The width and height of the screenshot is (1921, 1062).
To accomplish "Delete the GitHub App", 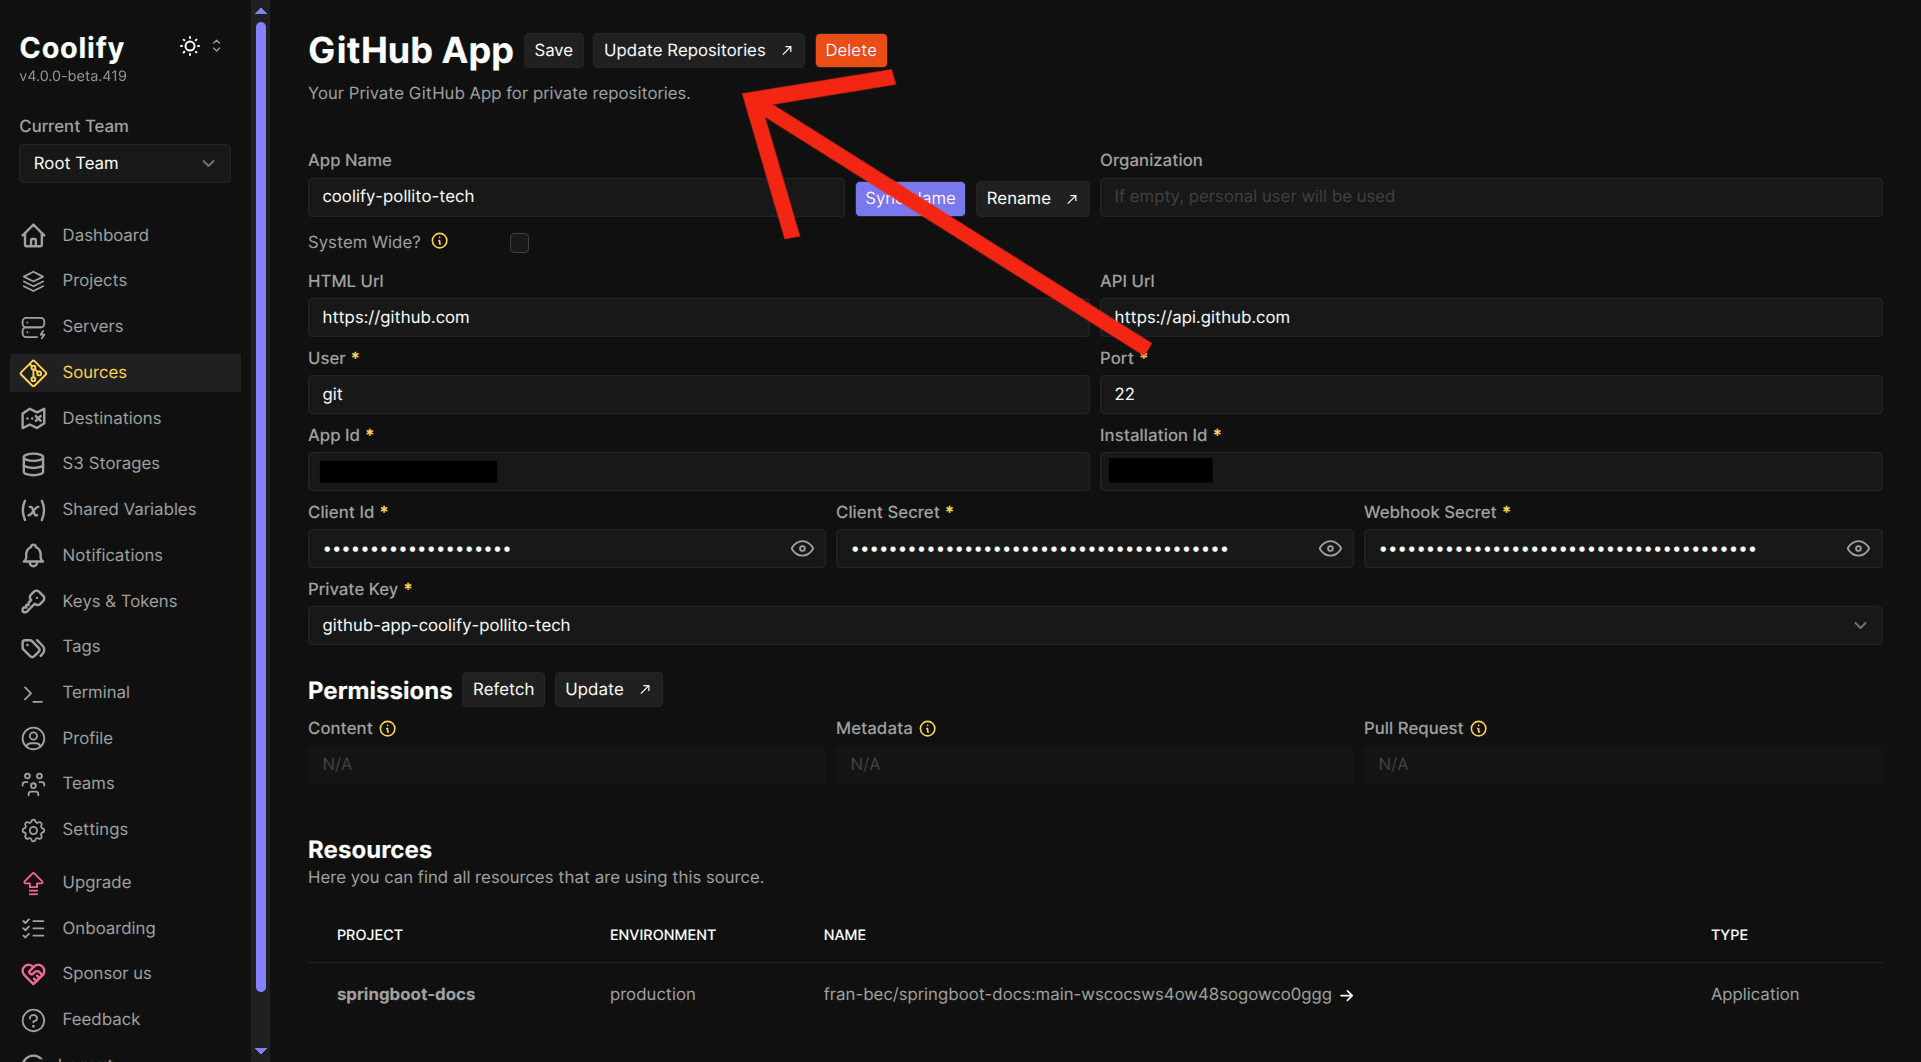I will (851, 50).
